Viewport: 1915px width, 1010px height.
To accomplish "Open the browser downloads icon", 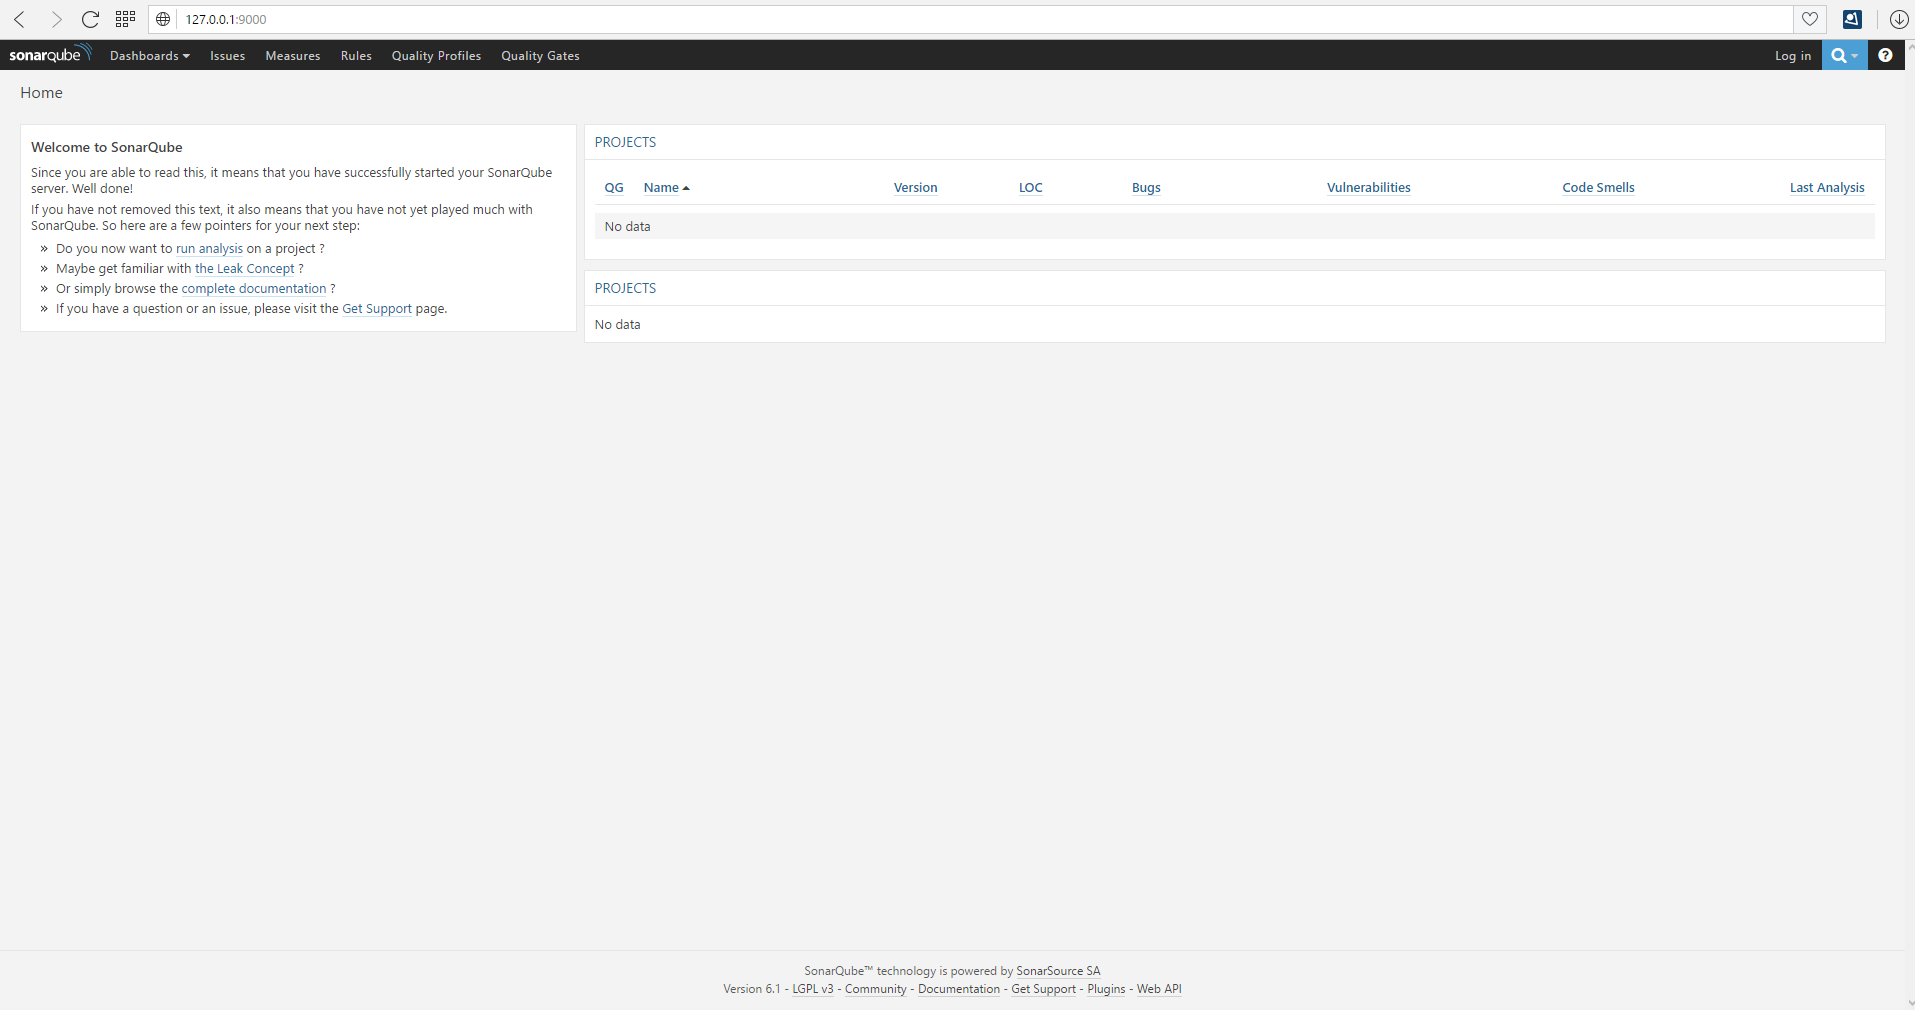I will [1899, 19].
